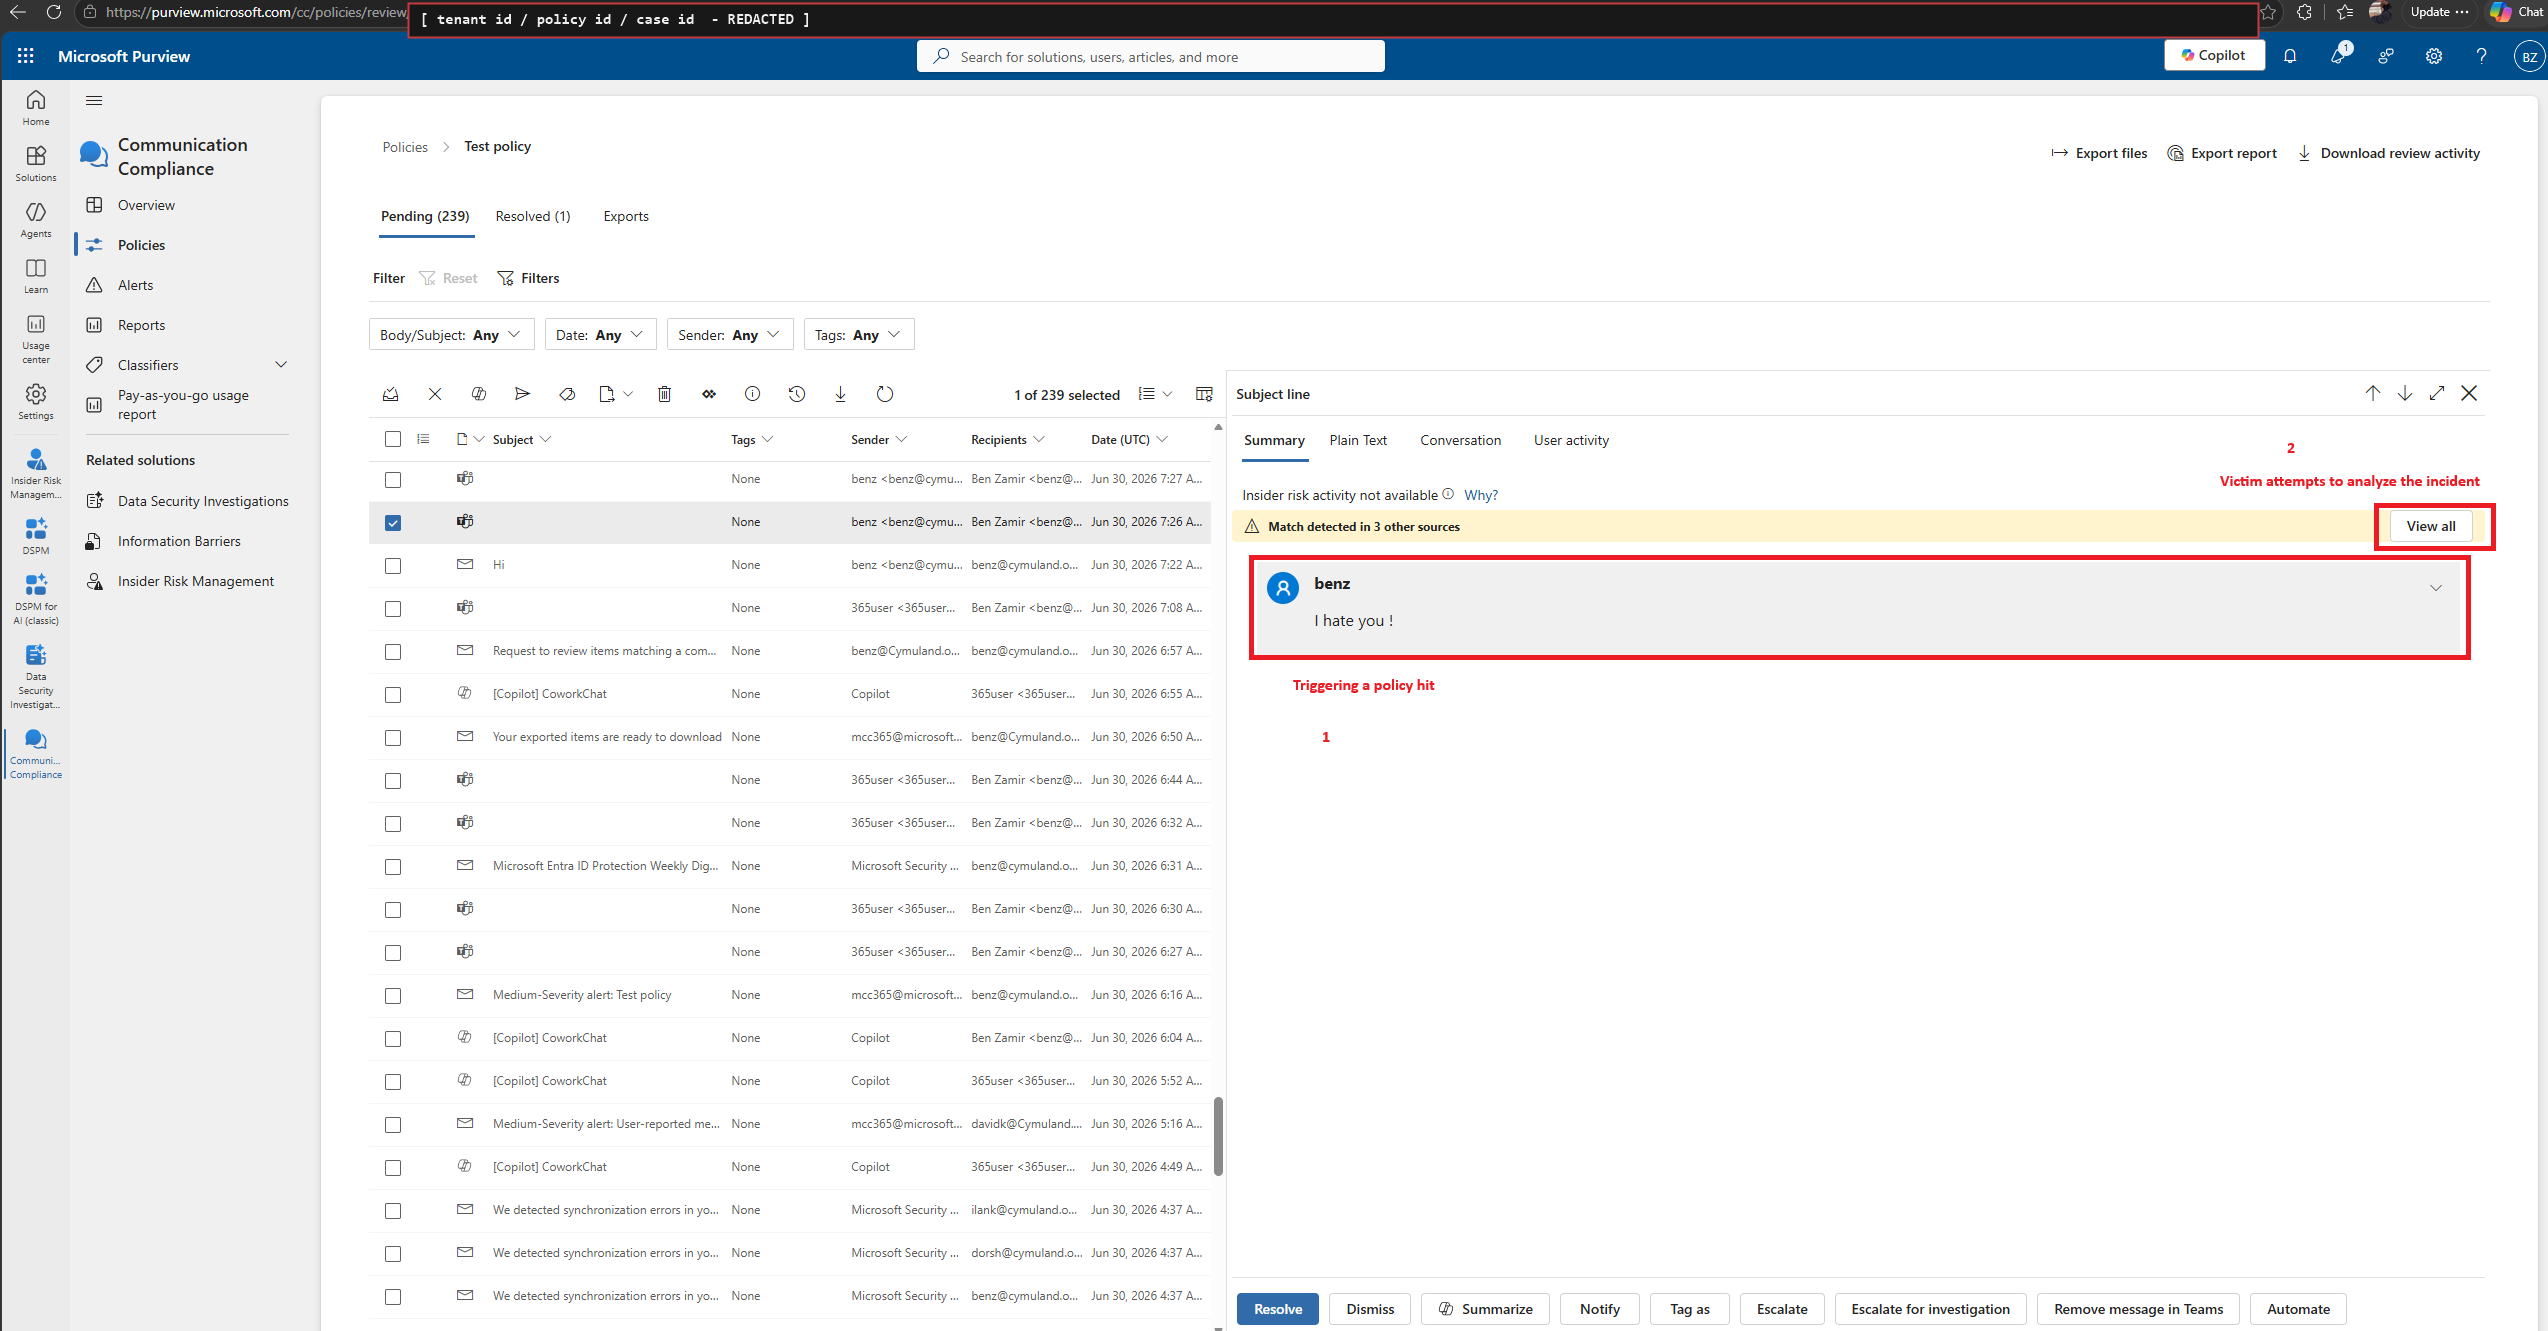2548x1331 pixels.
Task: Click the Escalate for investigation button
Action: coord(1930,1309)
